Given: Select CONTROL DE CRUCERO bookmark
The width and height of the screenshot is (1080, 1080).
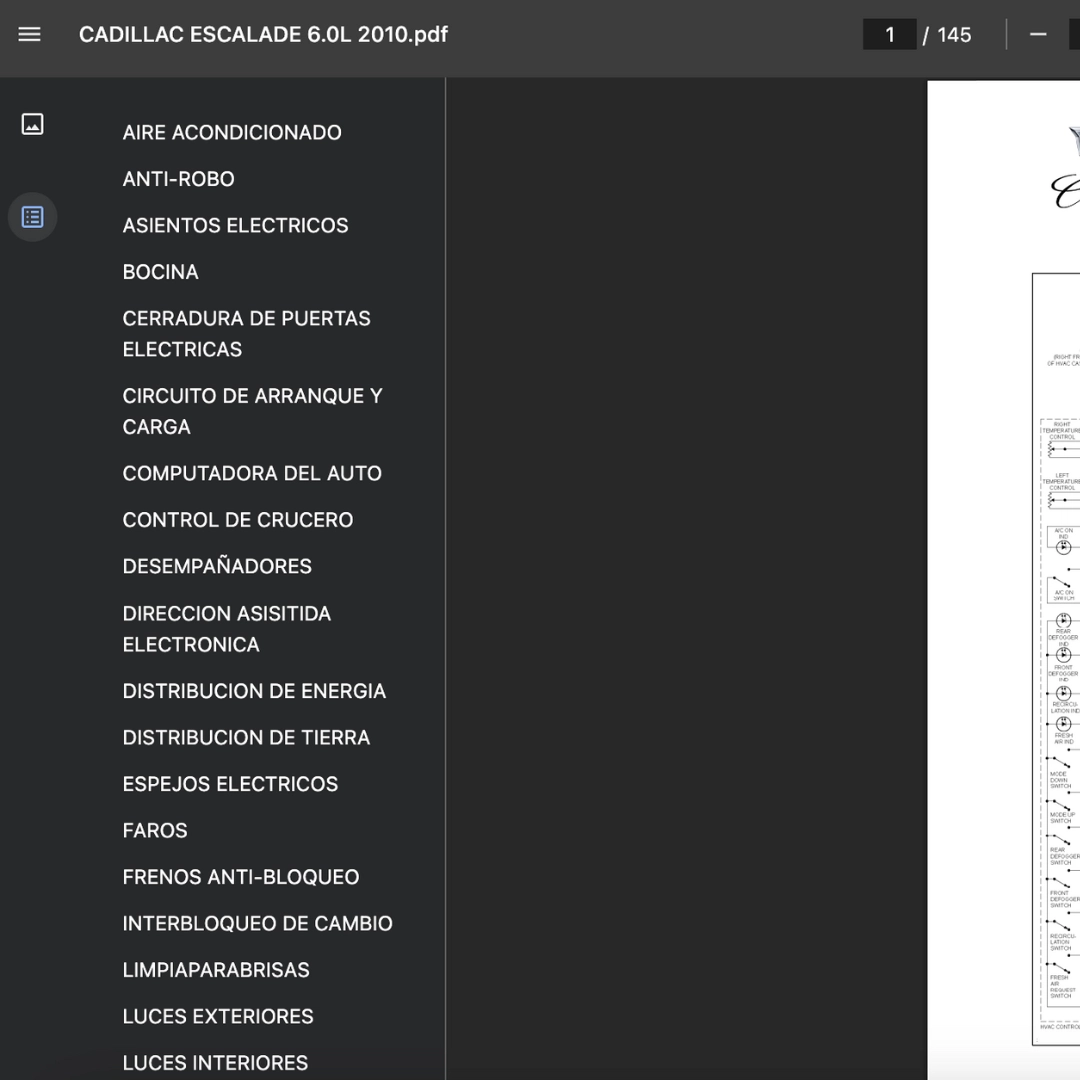Looking at the screenshot, I should coord(238,520).
